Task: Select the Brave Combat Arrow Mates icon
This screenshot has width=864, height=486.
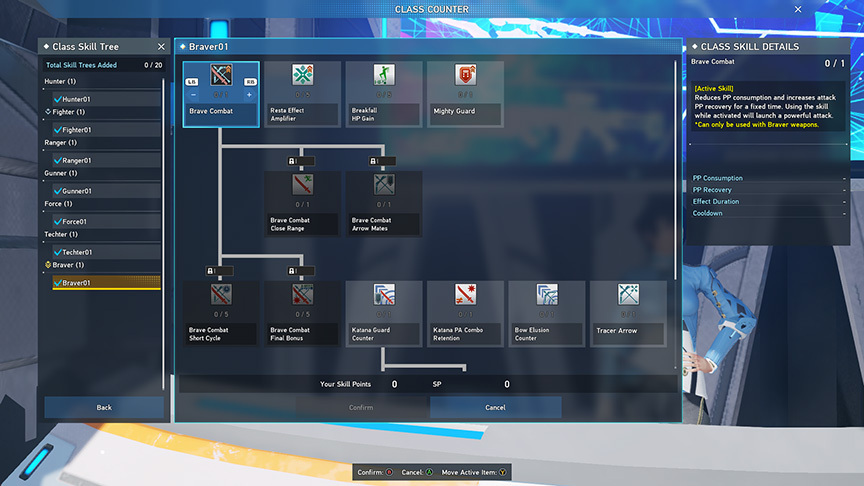Action: [x=384, y=185]
